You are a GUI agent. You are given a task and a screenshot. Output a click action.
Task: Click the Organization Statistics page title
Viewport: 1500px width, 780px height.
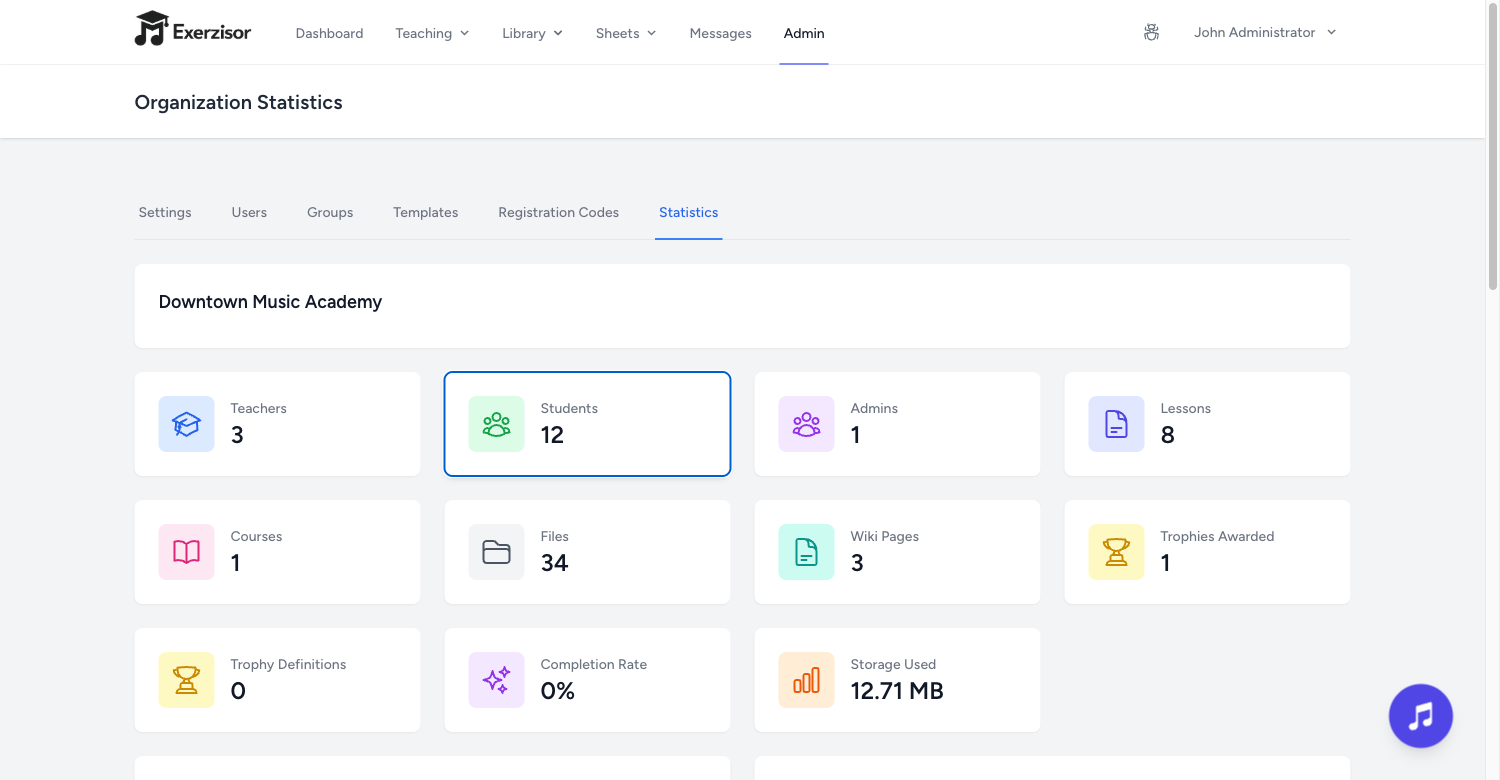click(x=238, y=102)
